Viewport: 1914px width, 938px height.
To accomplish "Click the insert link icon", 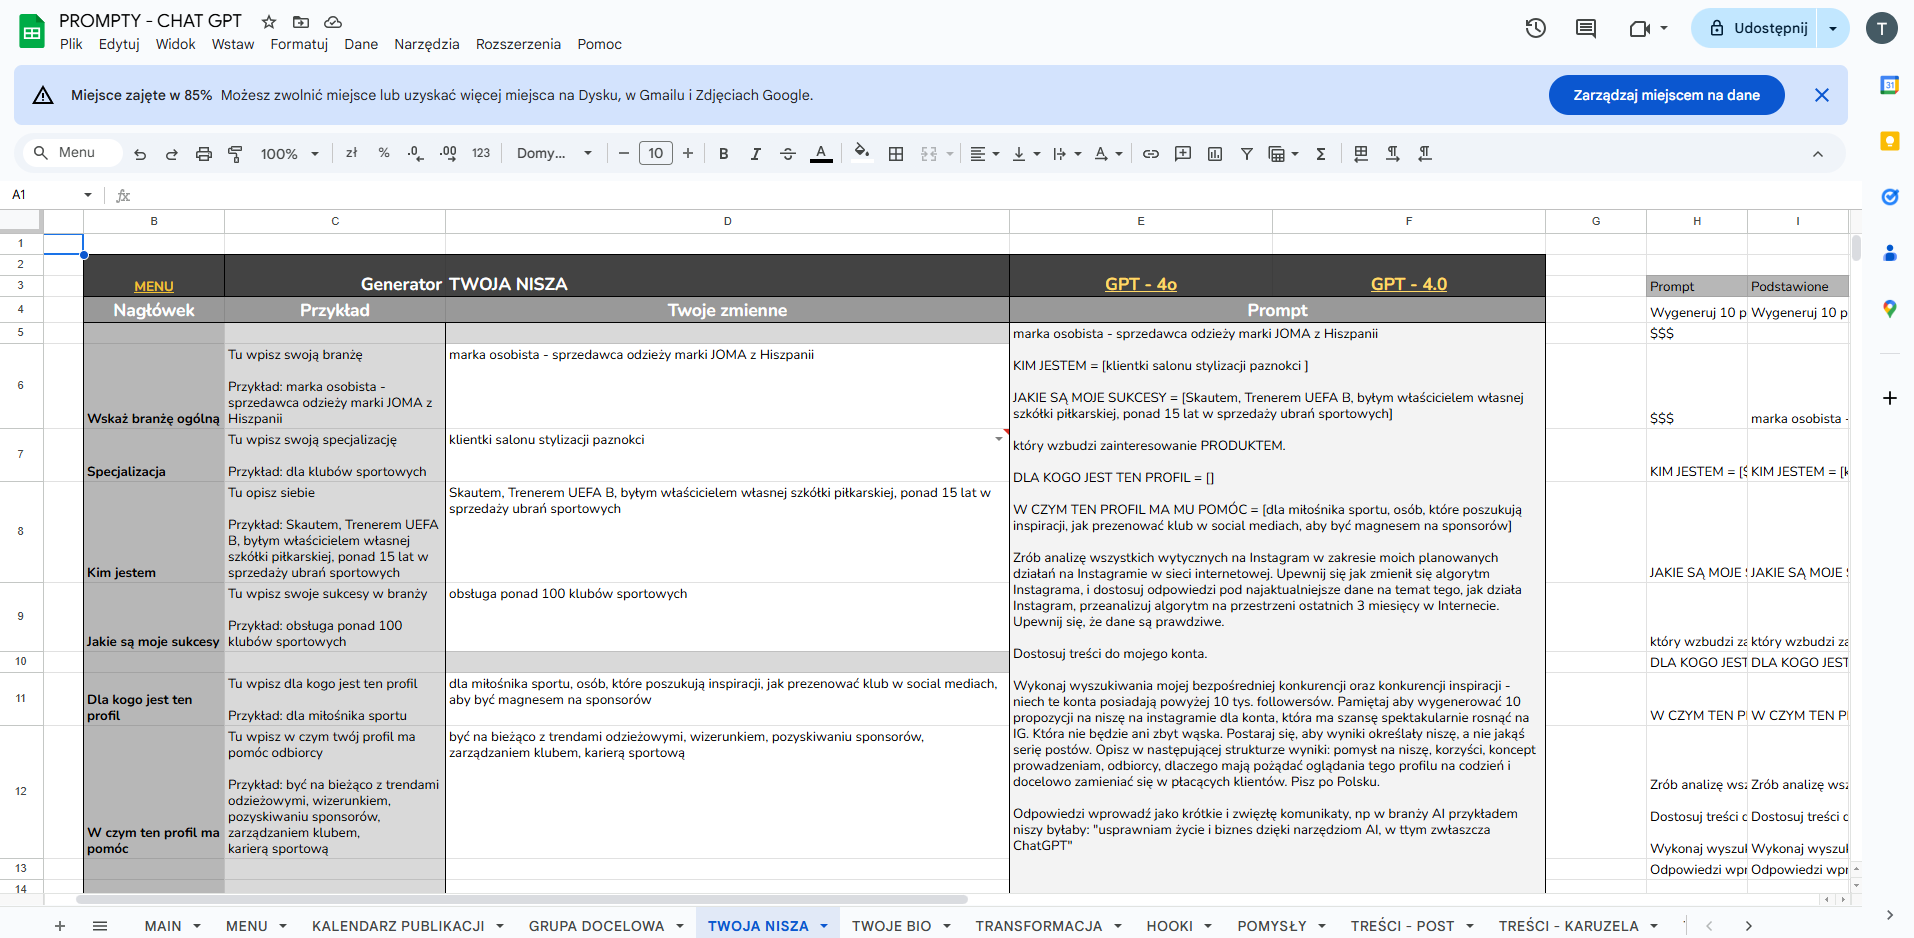I will (1151, 154).
